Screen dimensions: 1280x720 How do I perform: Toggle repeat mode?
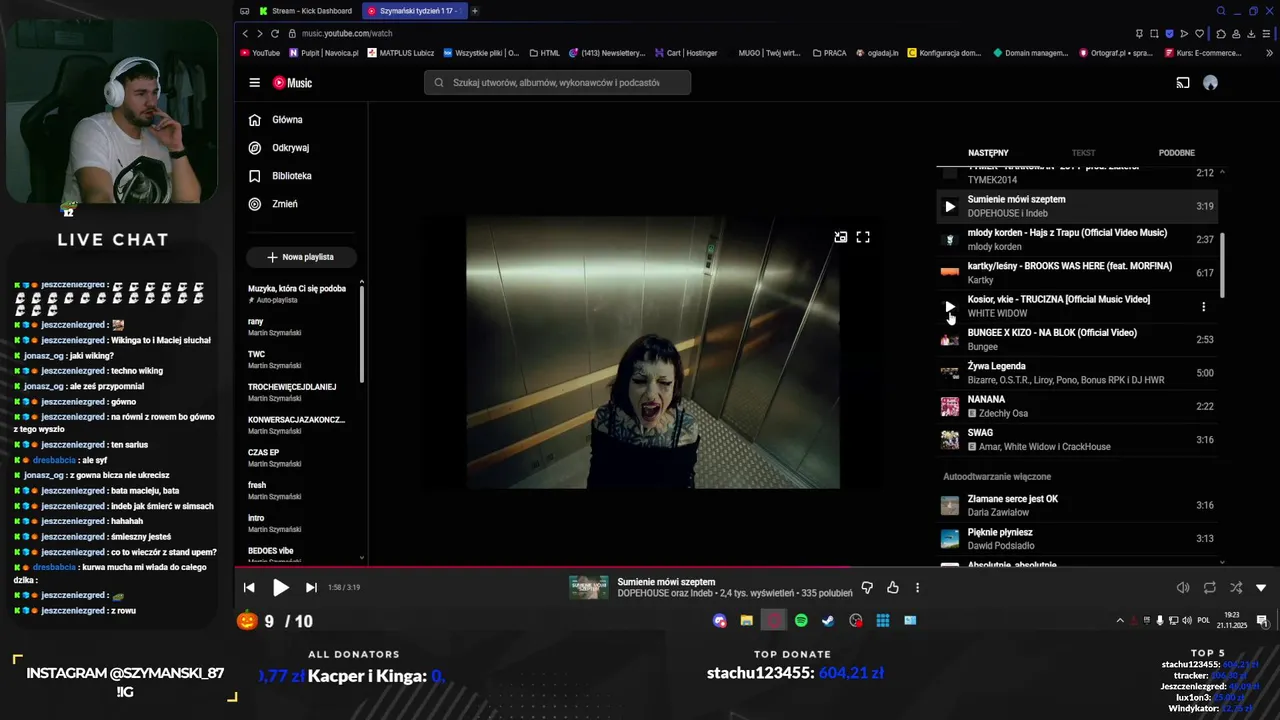(x=1210, y=588)
